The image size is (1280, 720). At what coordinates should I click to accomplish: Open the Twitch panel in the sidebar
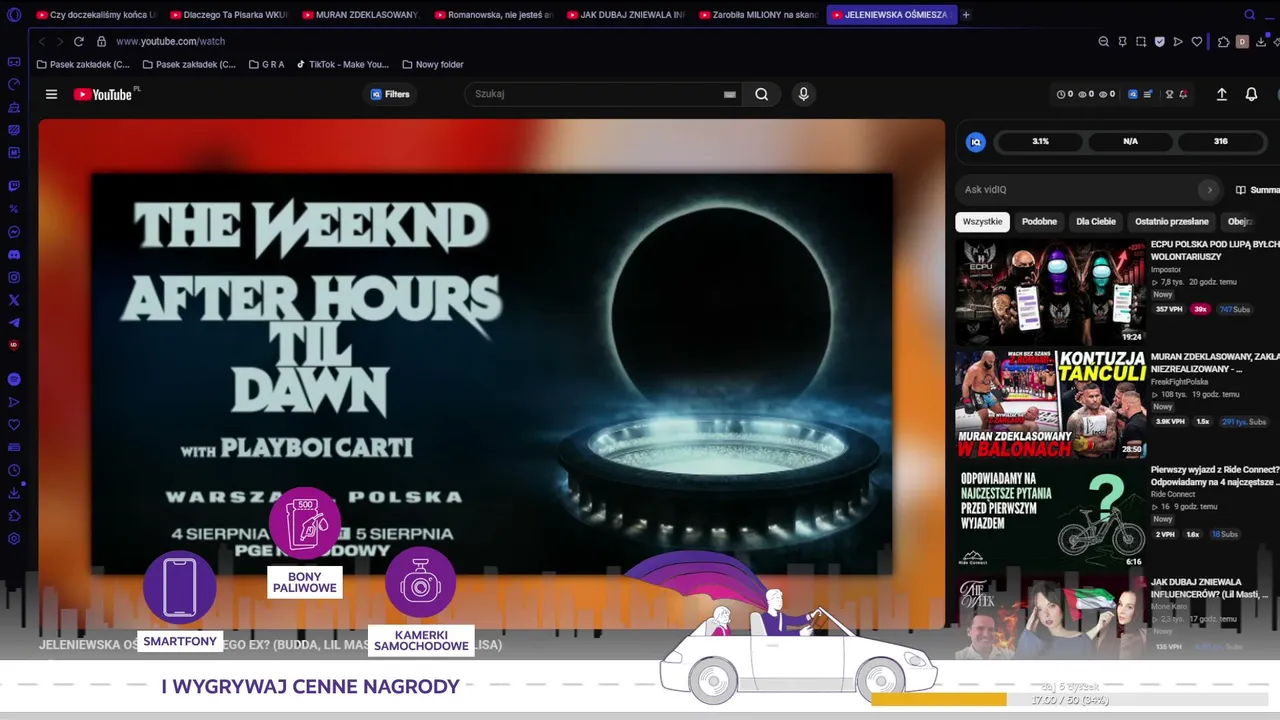[x=14, y=186]
